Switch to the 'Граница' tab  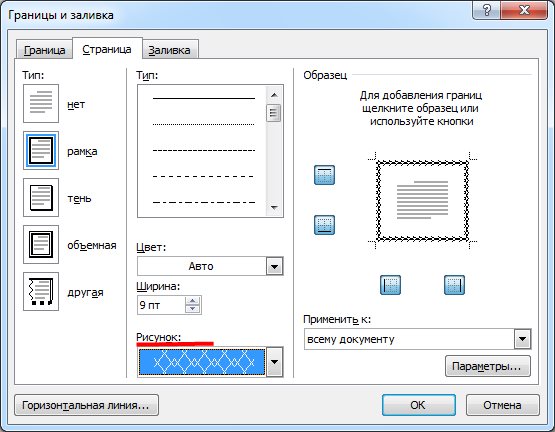click(45, 50)
